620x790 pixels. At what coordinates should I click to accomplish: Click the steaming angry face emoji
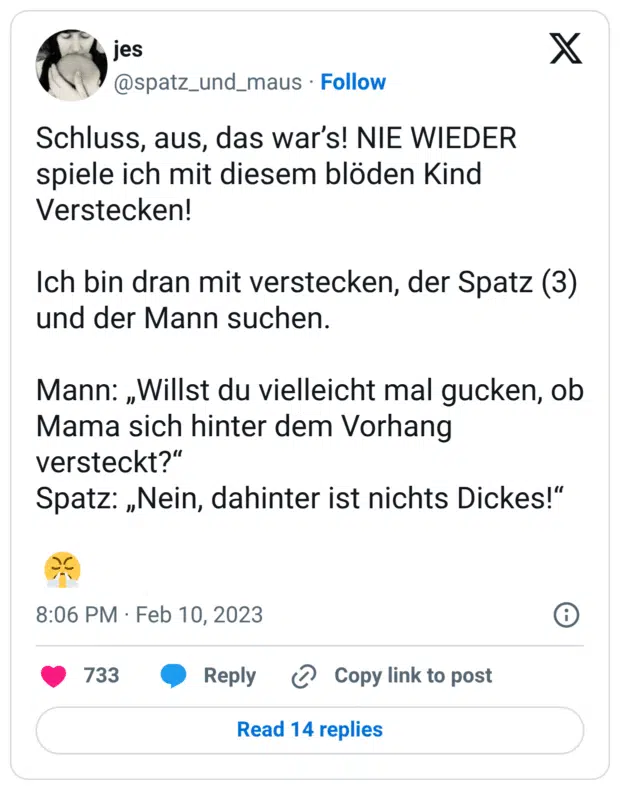coord(62,569)
